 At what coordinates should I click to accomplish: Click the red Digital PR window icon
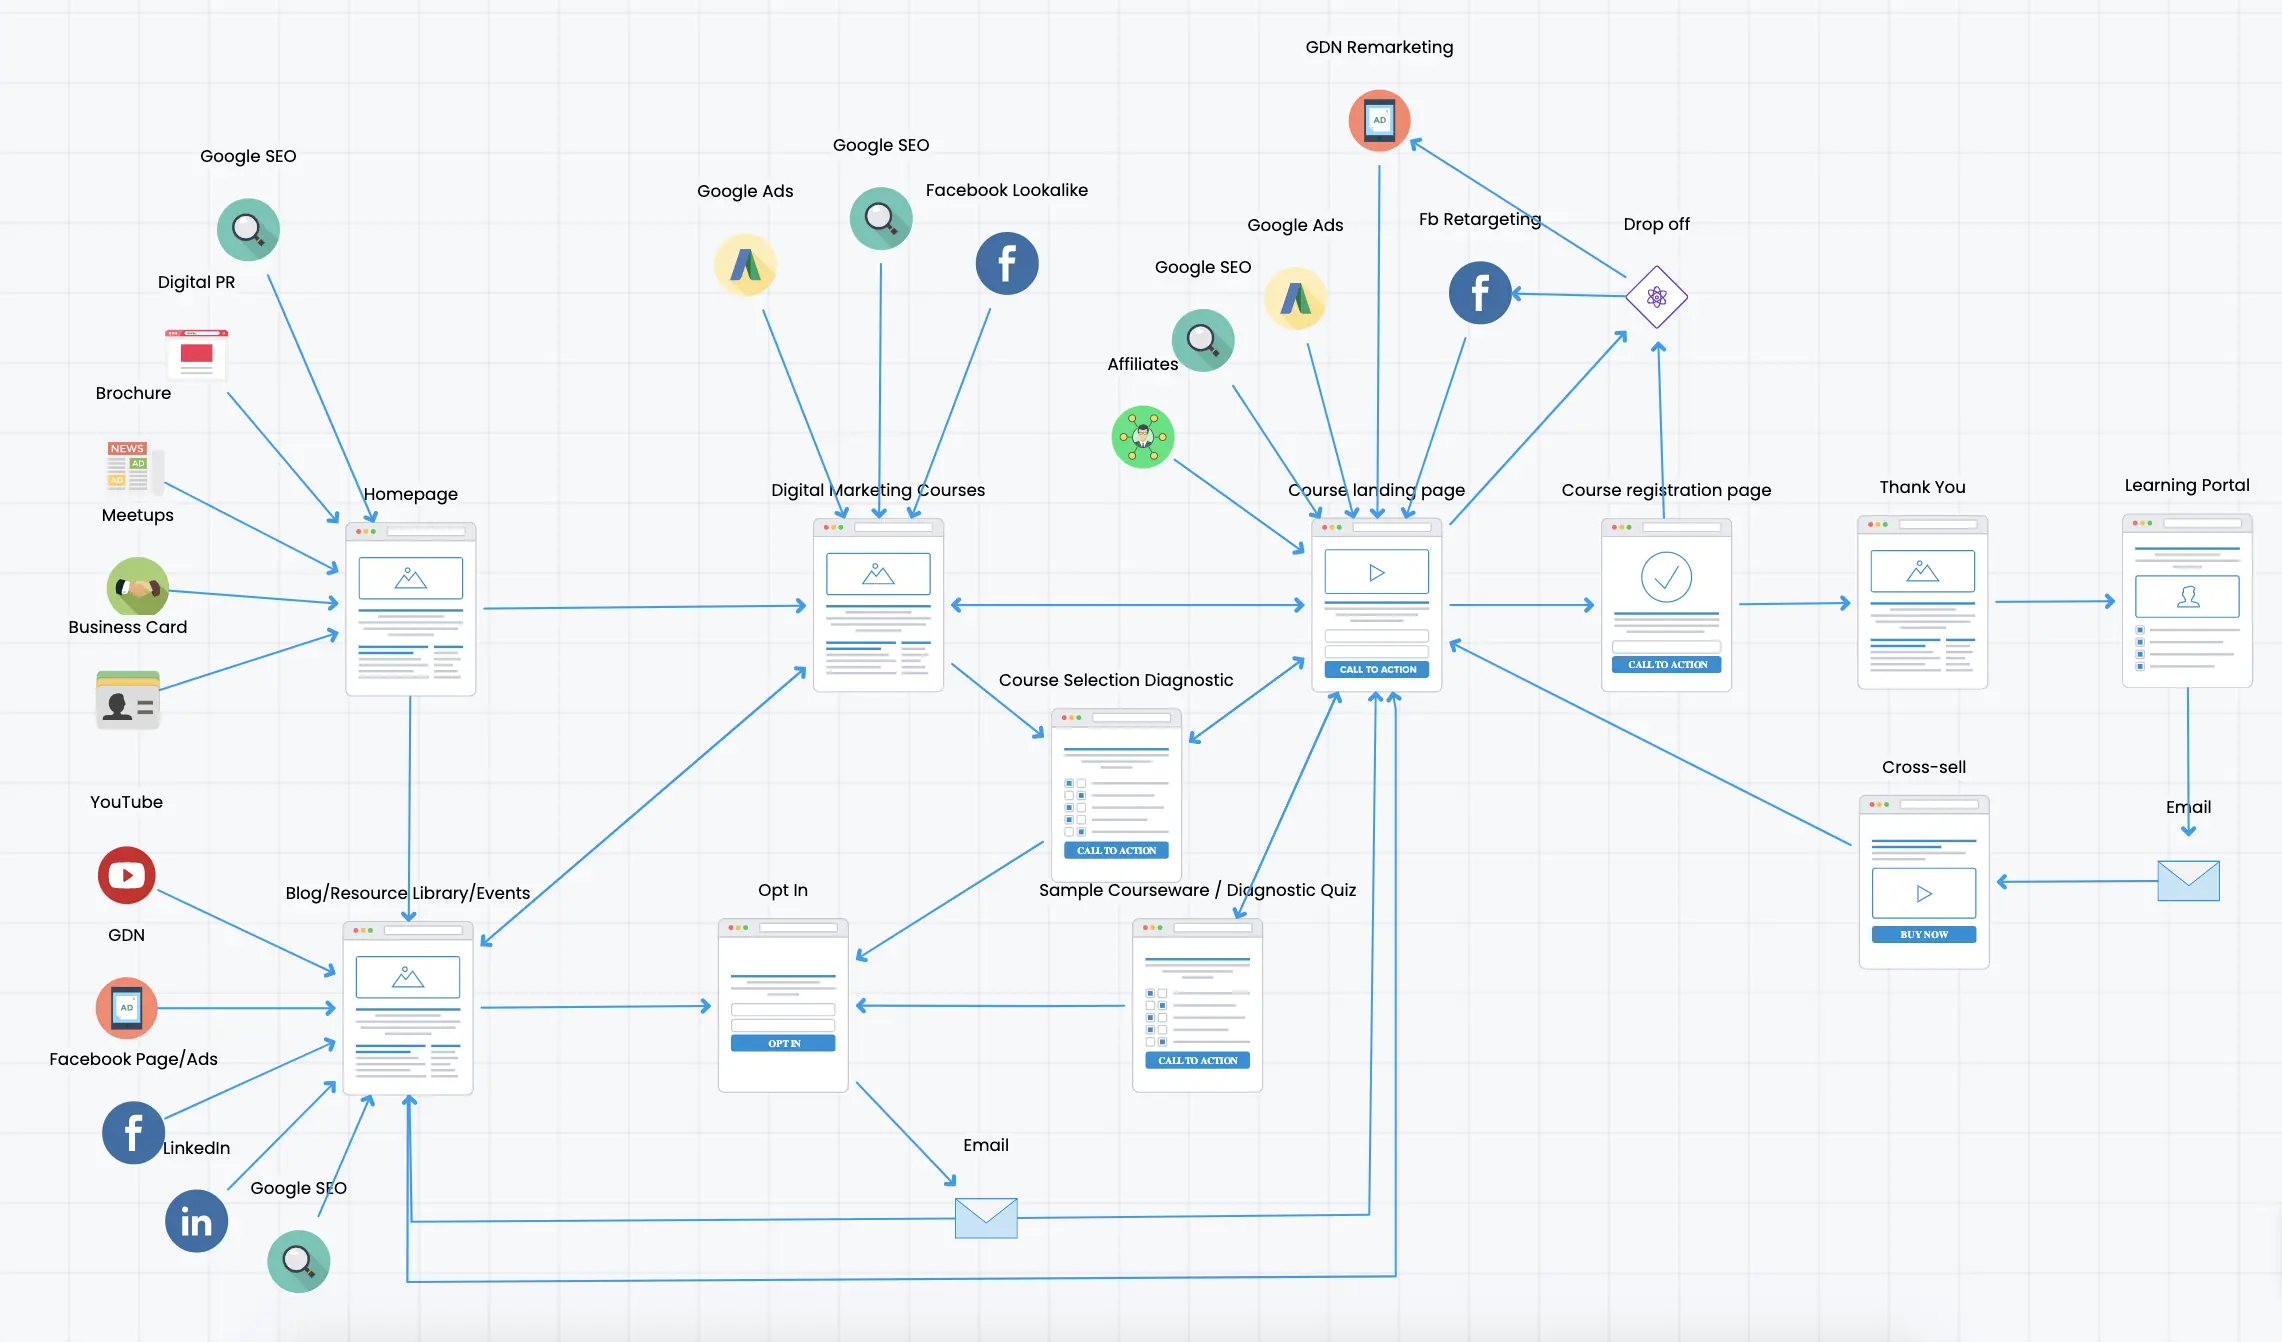pos(197,355)
